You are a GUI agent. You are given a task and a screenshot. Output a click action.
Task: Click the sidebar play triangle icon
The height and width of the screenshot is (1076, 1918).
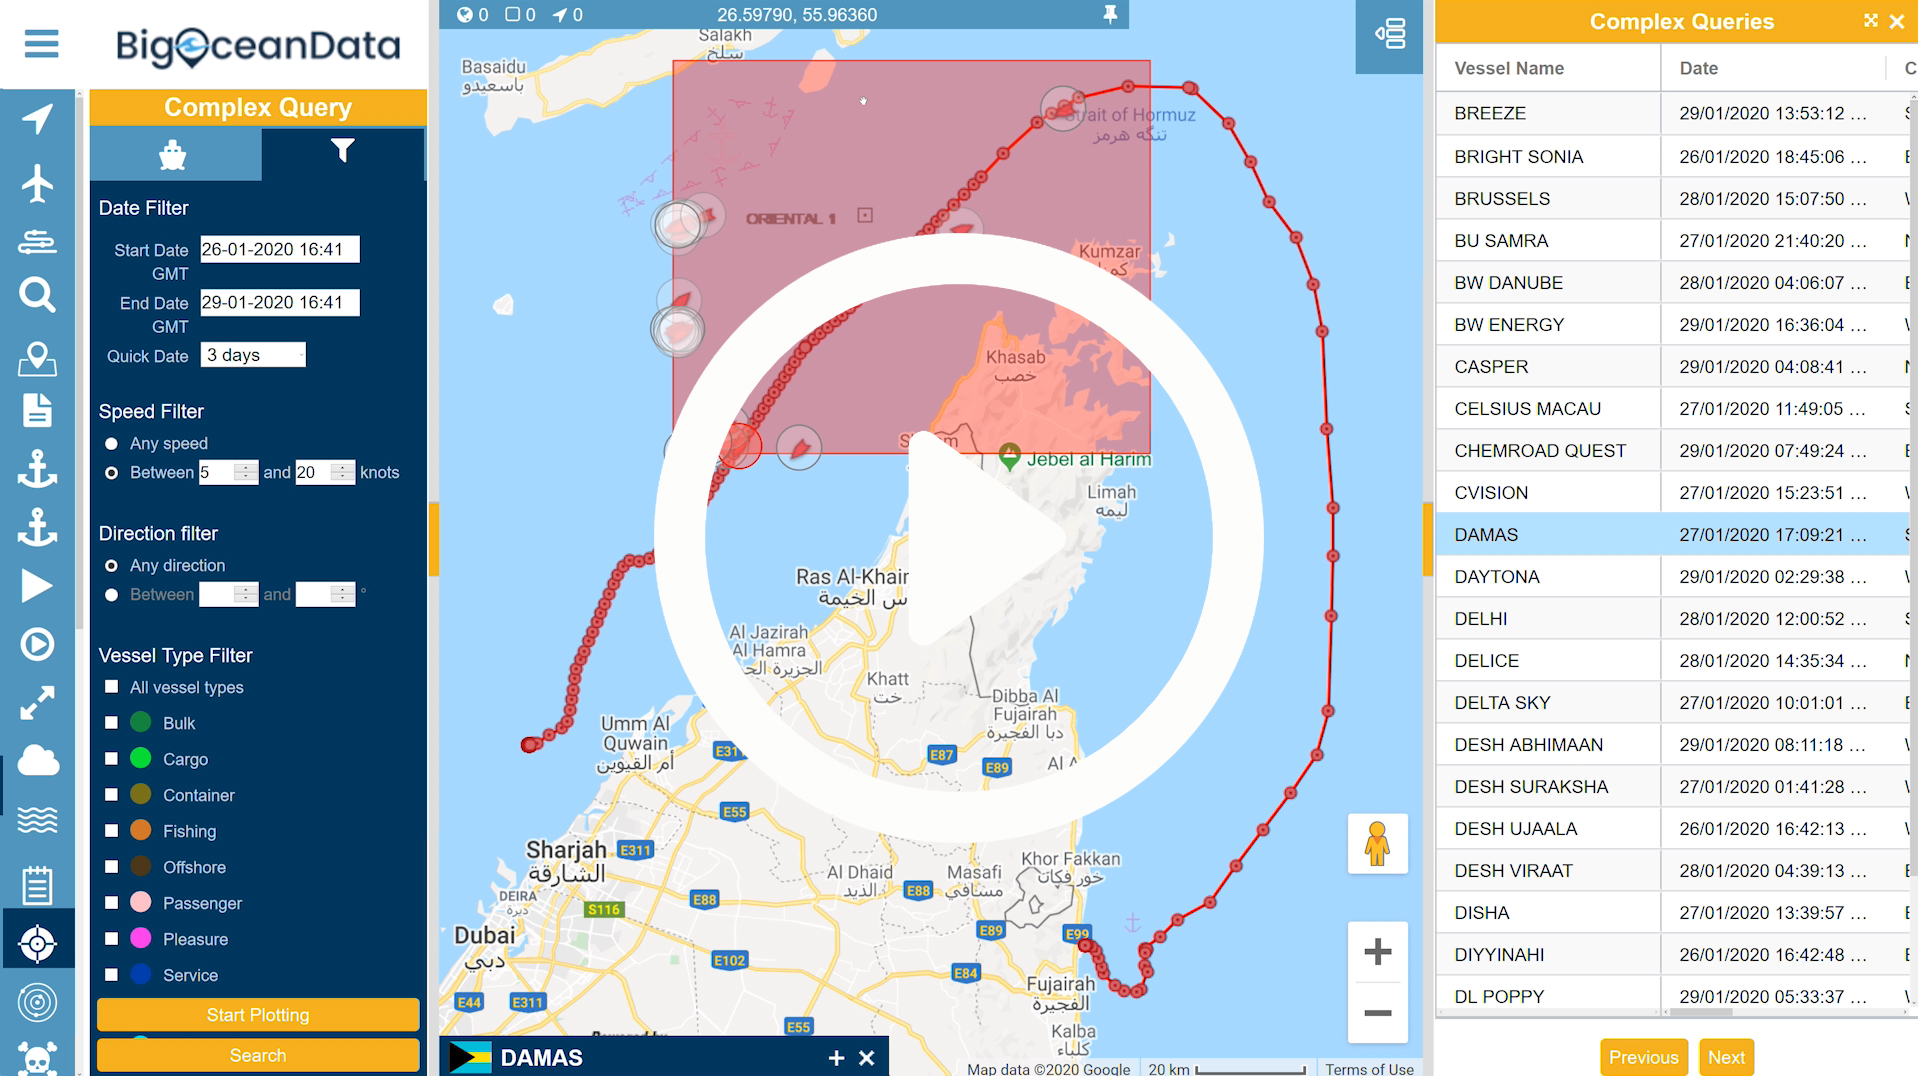[37, 586]
